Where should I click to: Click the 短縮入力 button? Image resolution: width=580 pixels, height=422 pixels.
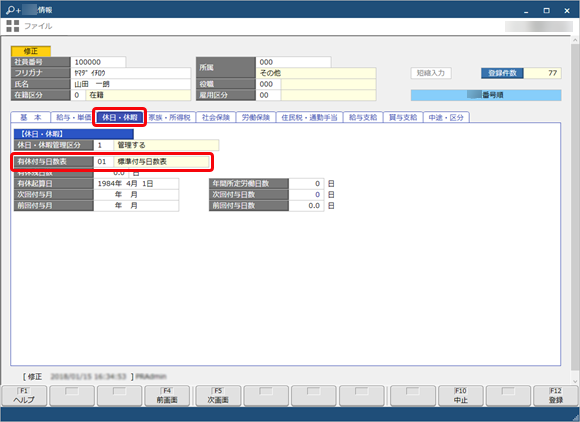click(431, 73)
